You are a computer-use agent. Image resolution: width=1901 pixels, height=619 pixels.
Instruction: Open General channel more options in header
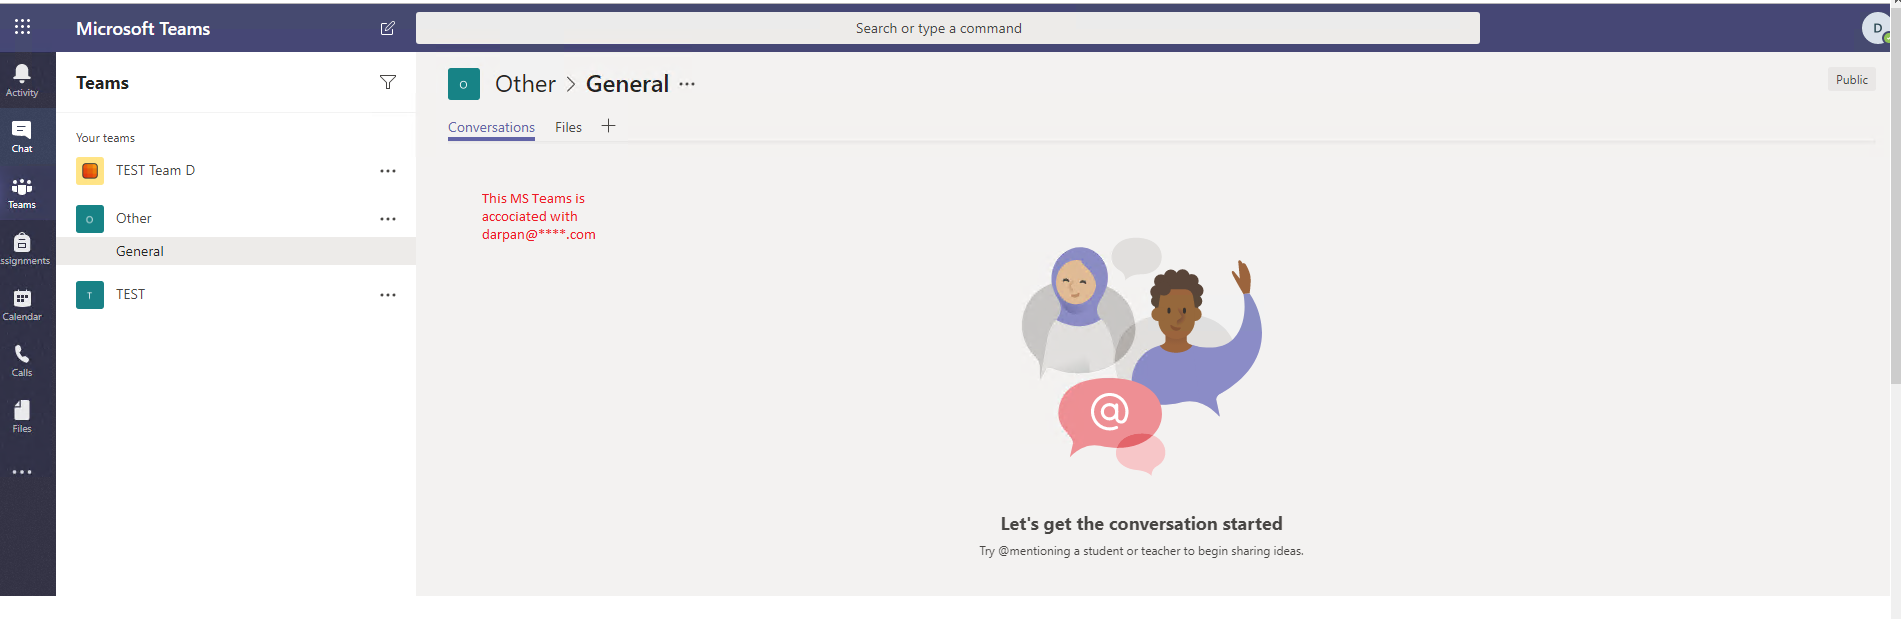[687, 84]
